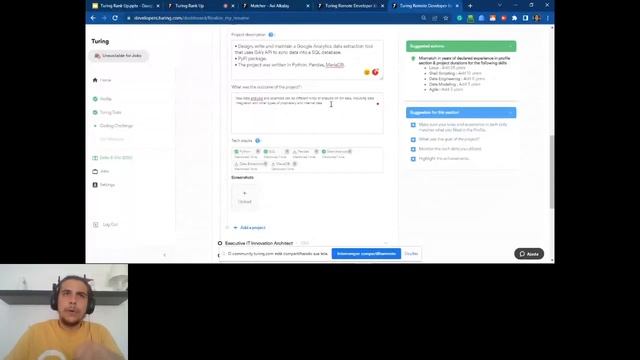Open Jobs in the sidebar
Image resolution: width=640 pixels, height=360 pixels.
coord(101,171)
